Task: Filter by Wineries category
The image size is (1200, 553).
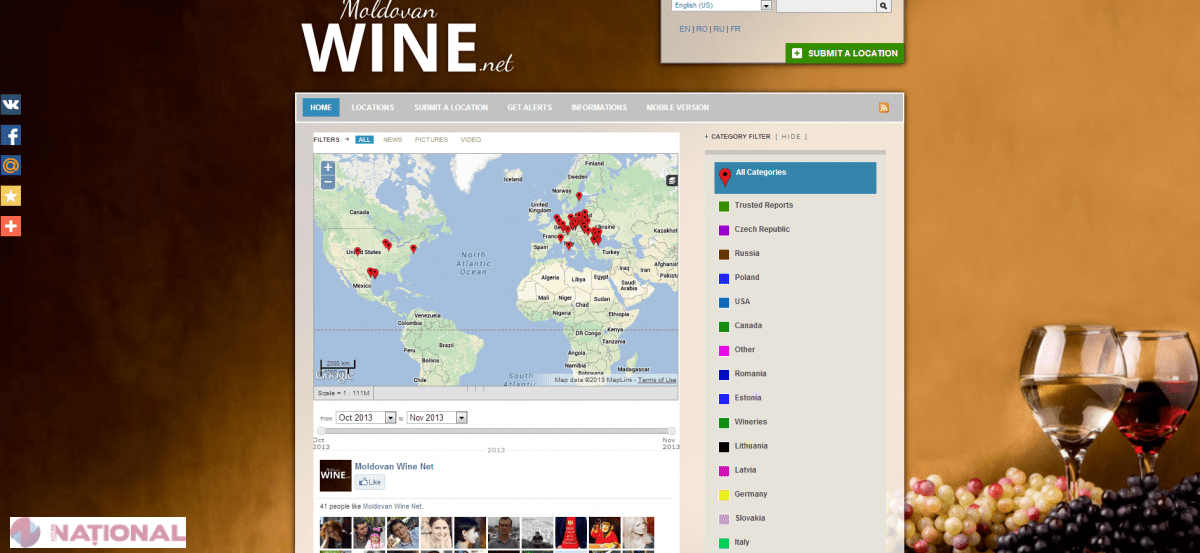Action: 751,421
